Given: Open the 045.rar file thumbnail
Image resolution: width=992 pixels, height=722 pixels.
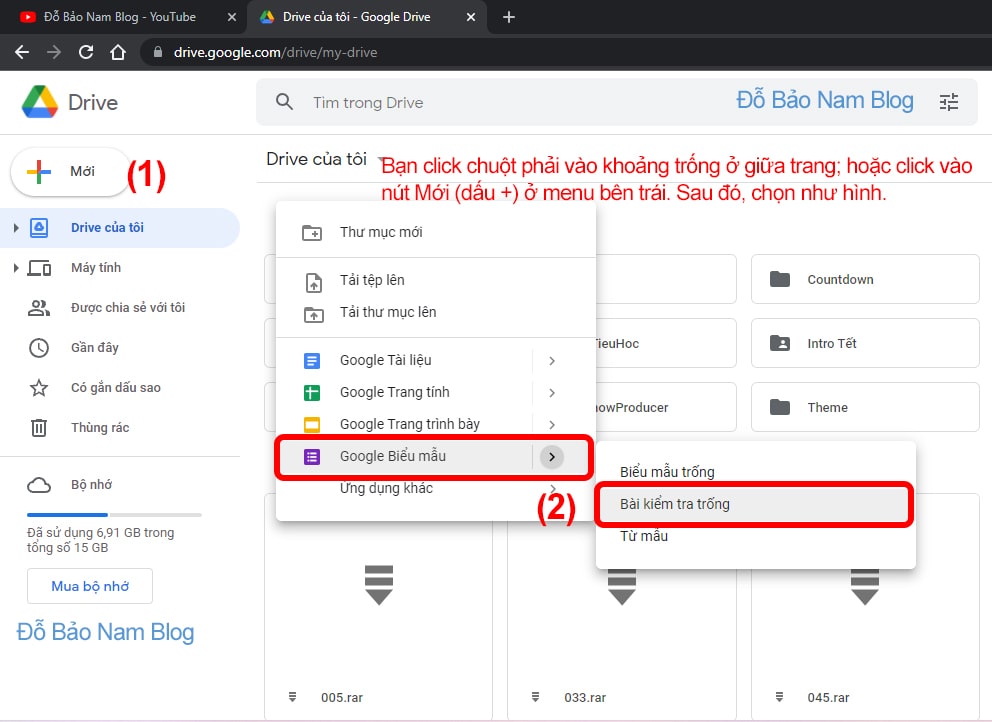Looking at the screenshot, I should (865, 607).
